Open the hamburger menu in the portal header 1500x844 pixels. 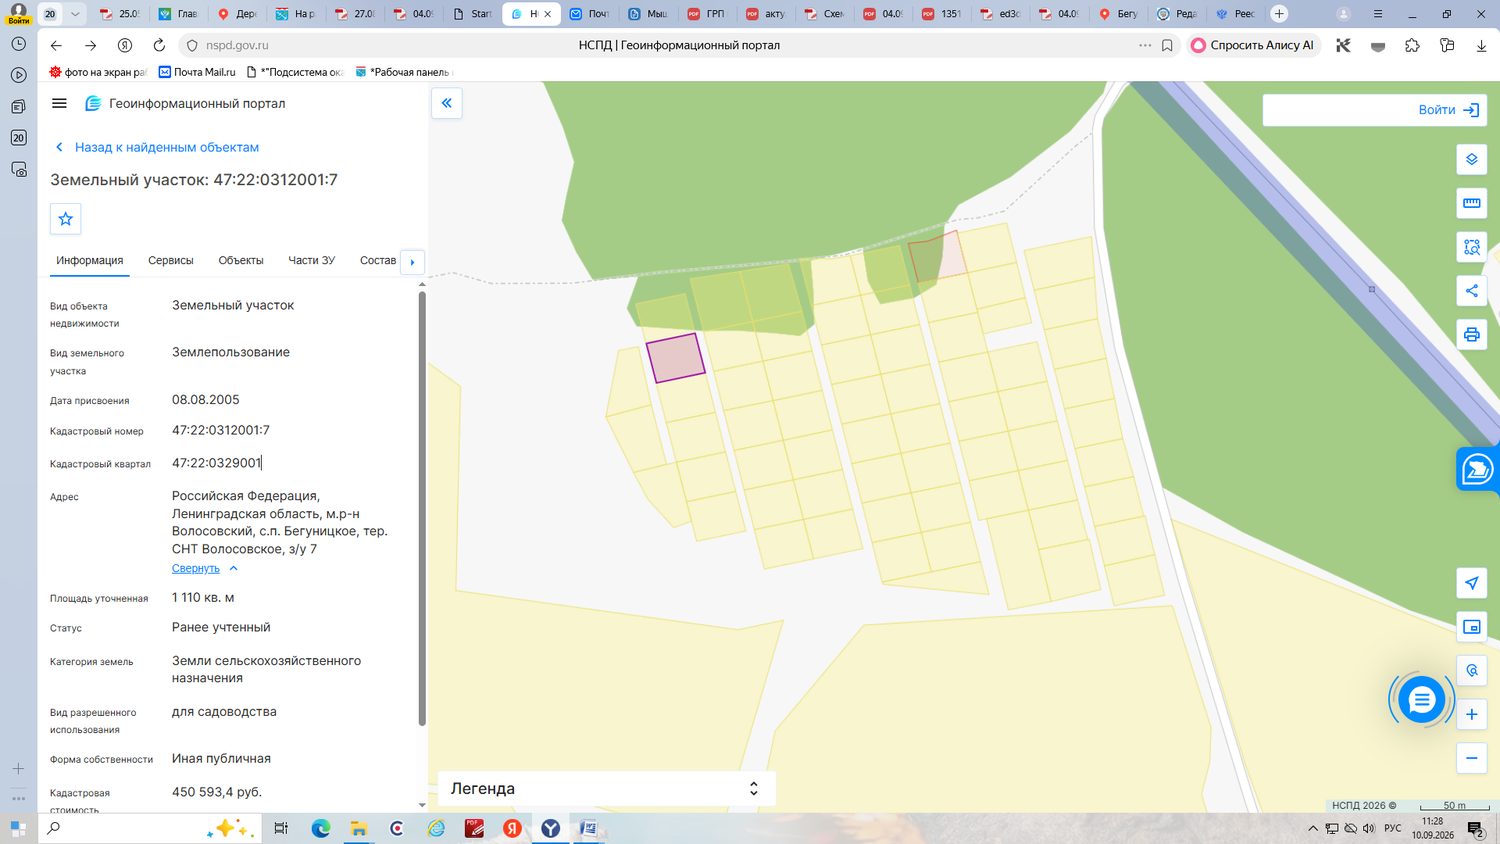(59, 103)
